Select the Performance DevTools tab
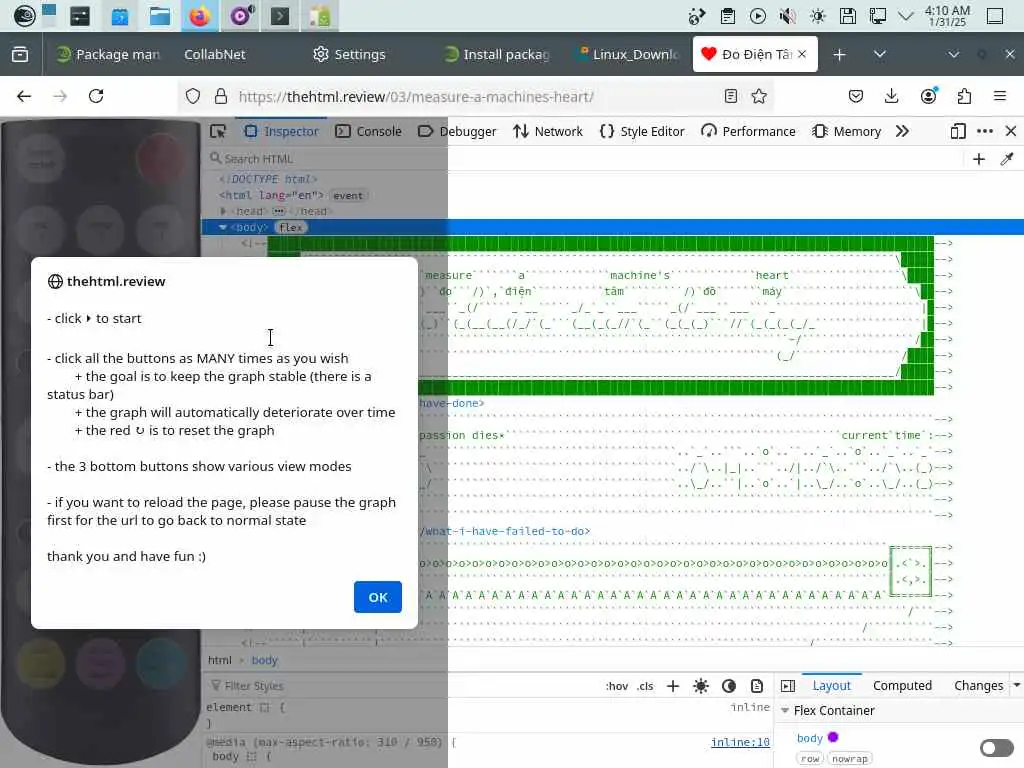 (x=748, y=131)
